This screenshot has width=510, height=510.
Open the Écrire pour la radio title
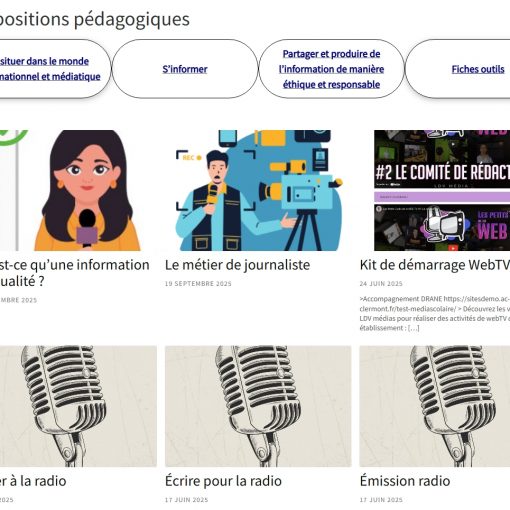(x=223, y=481)
